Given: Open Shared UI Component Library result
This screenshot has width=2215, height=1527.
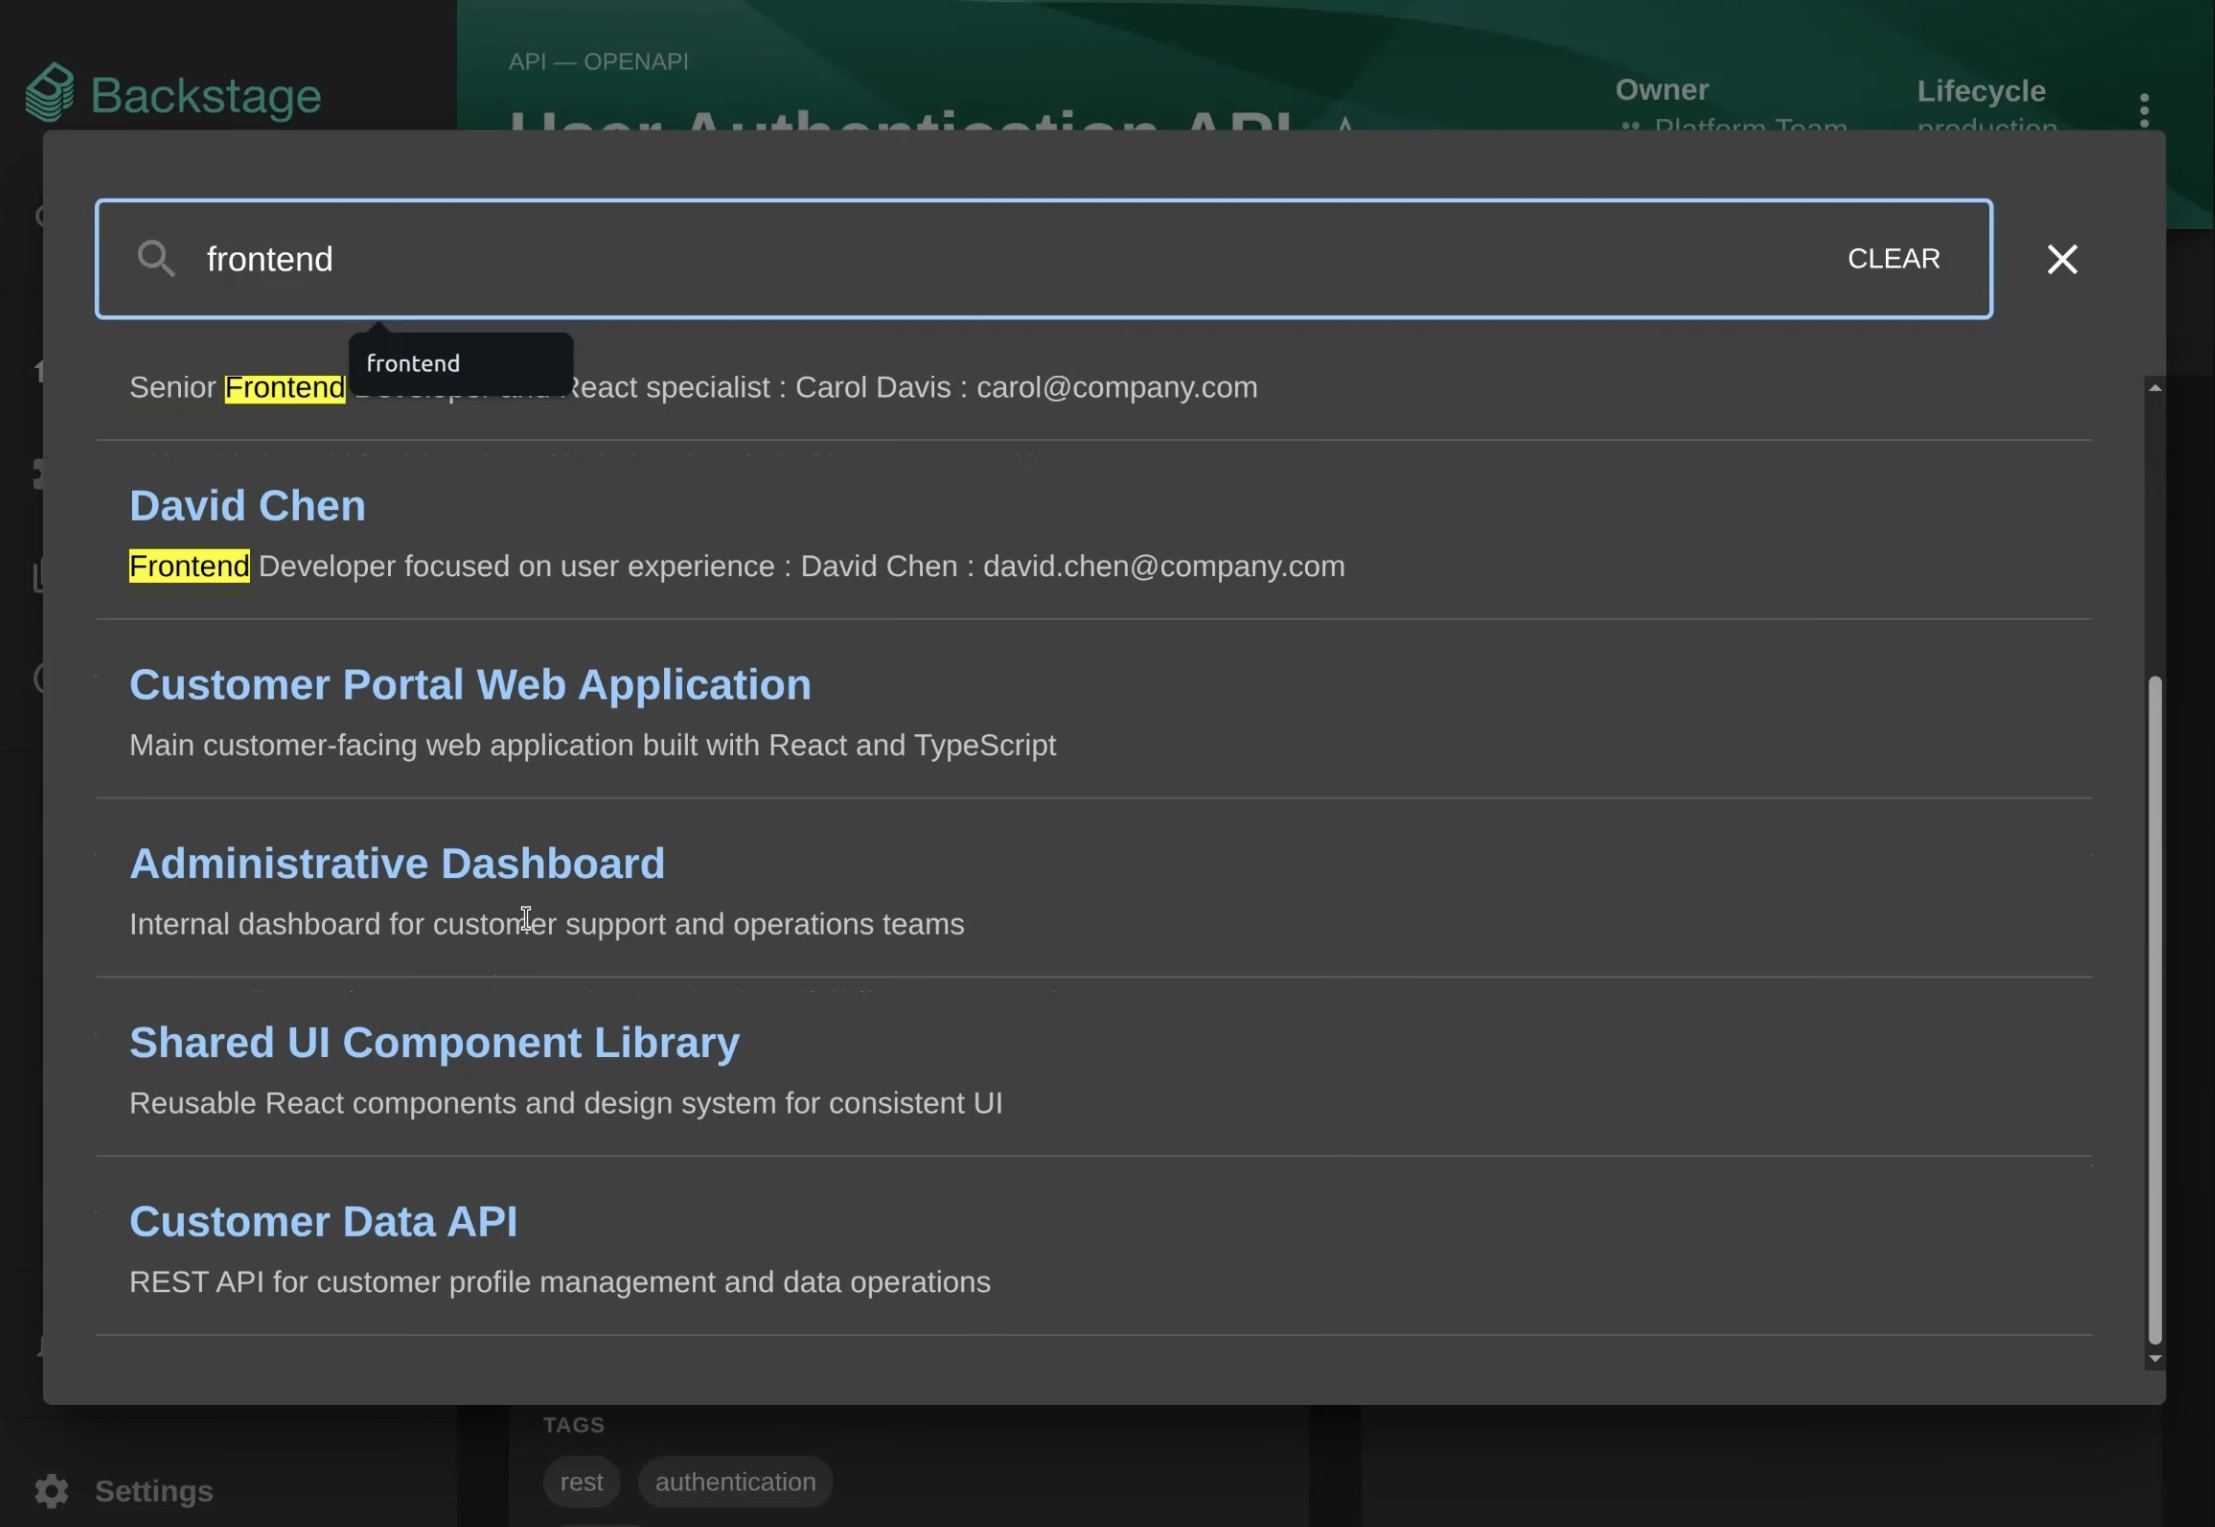Looking at the screenshot, I should click(x=434, y=1043).
